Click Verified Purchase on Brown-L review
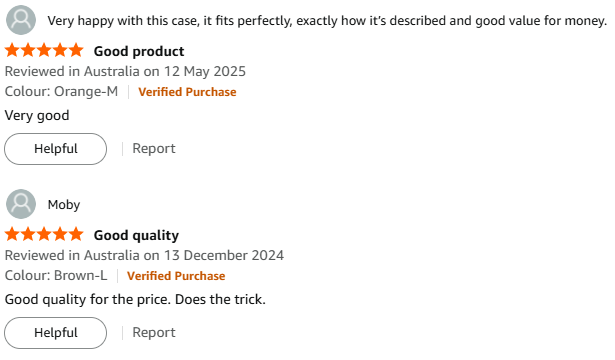 [x=176, y=276]
